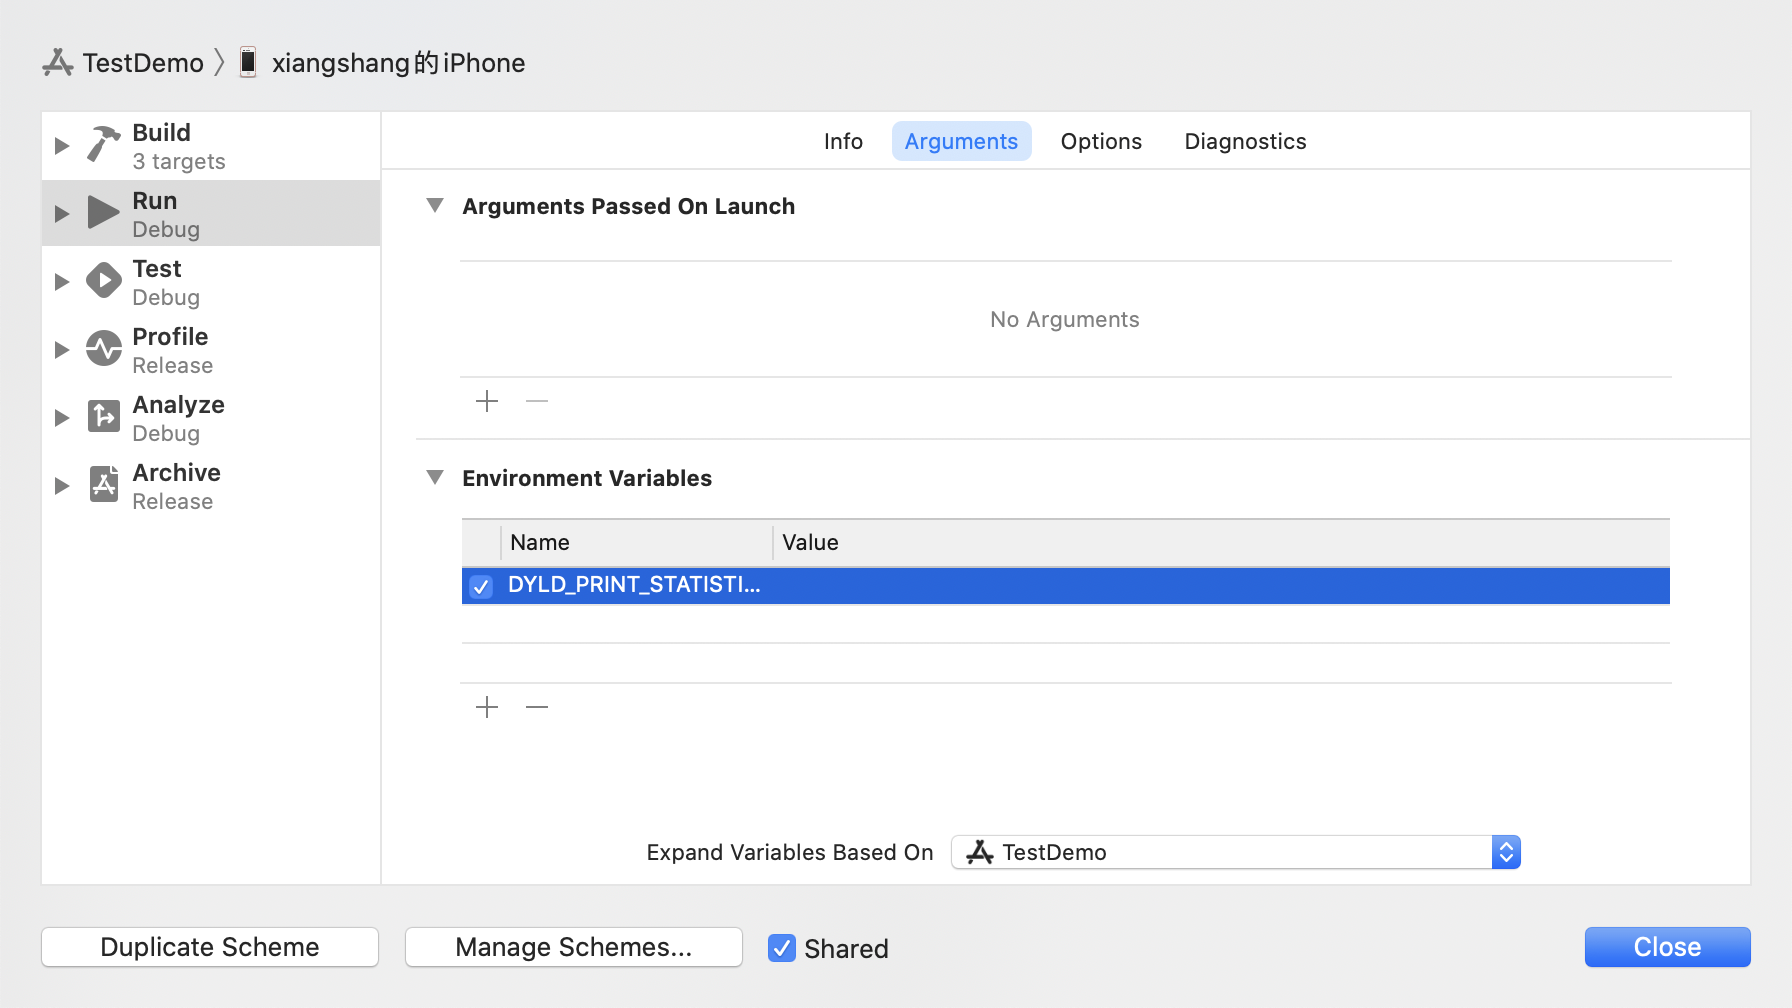Add an environment variable with plus icon
Screen dimensions: 1792x1008
(x=487, y=707)
